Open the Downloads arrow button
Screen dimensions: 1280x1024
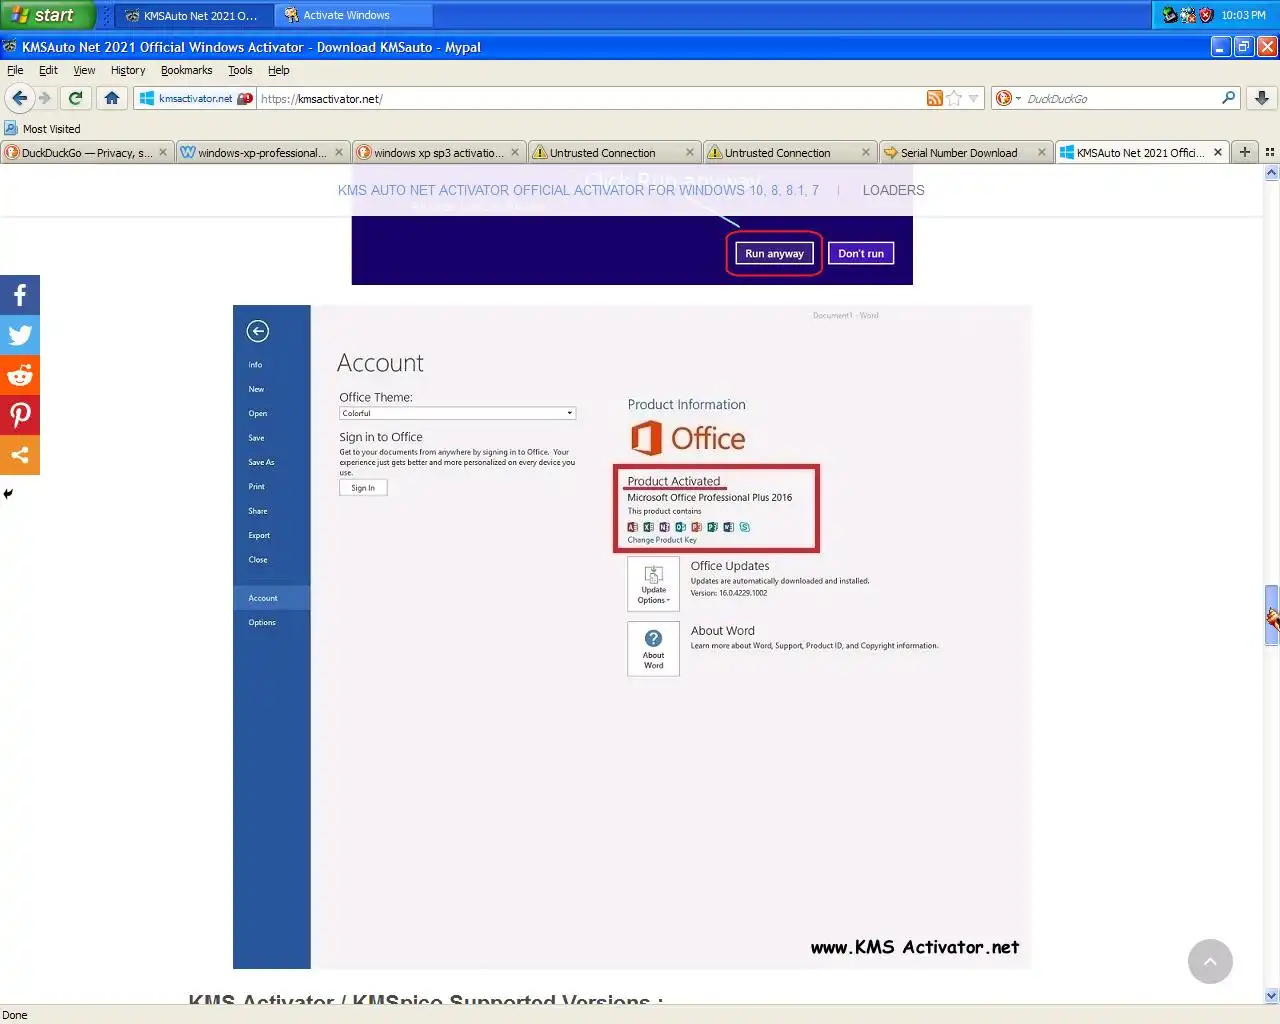[x=1262, y=98]
